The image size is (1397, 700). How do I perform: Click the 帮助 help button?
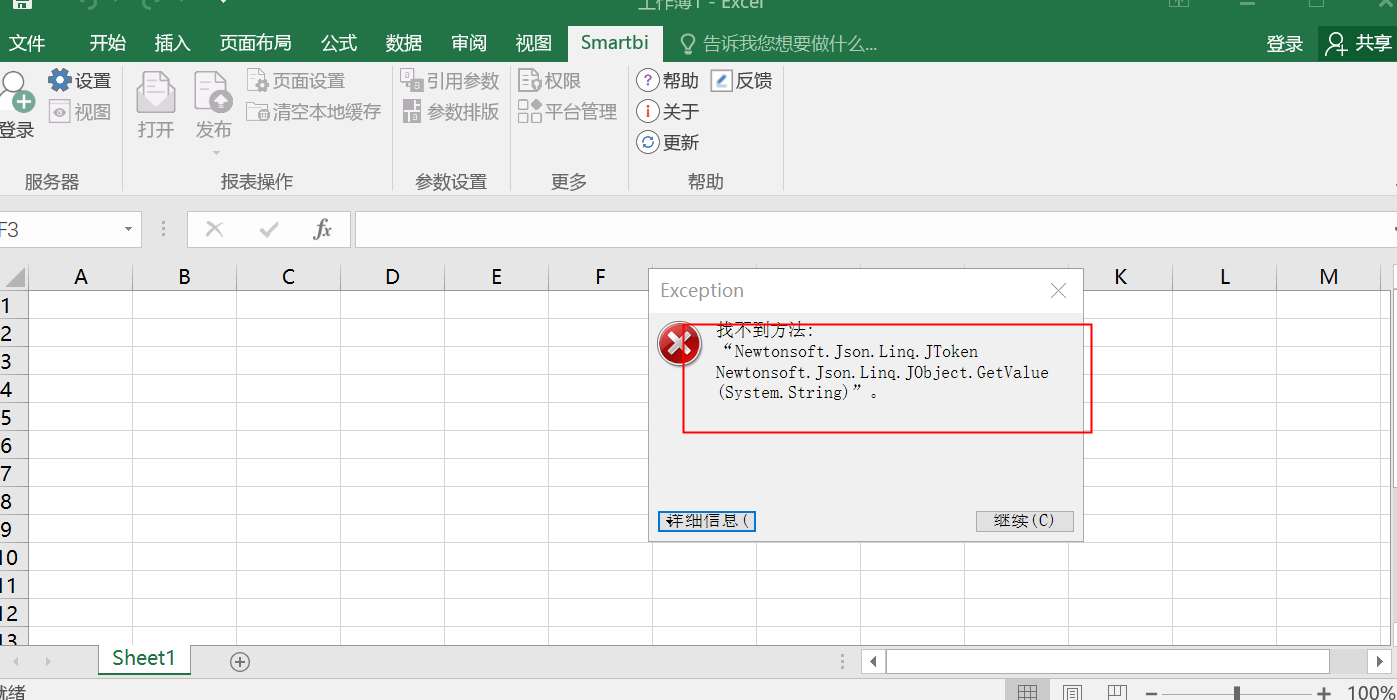(x=667, y=81)
